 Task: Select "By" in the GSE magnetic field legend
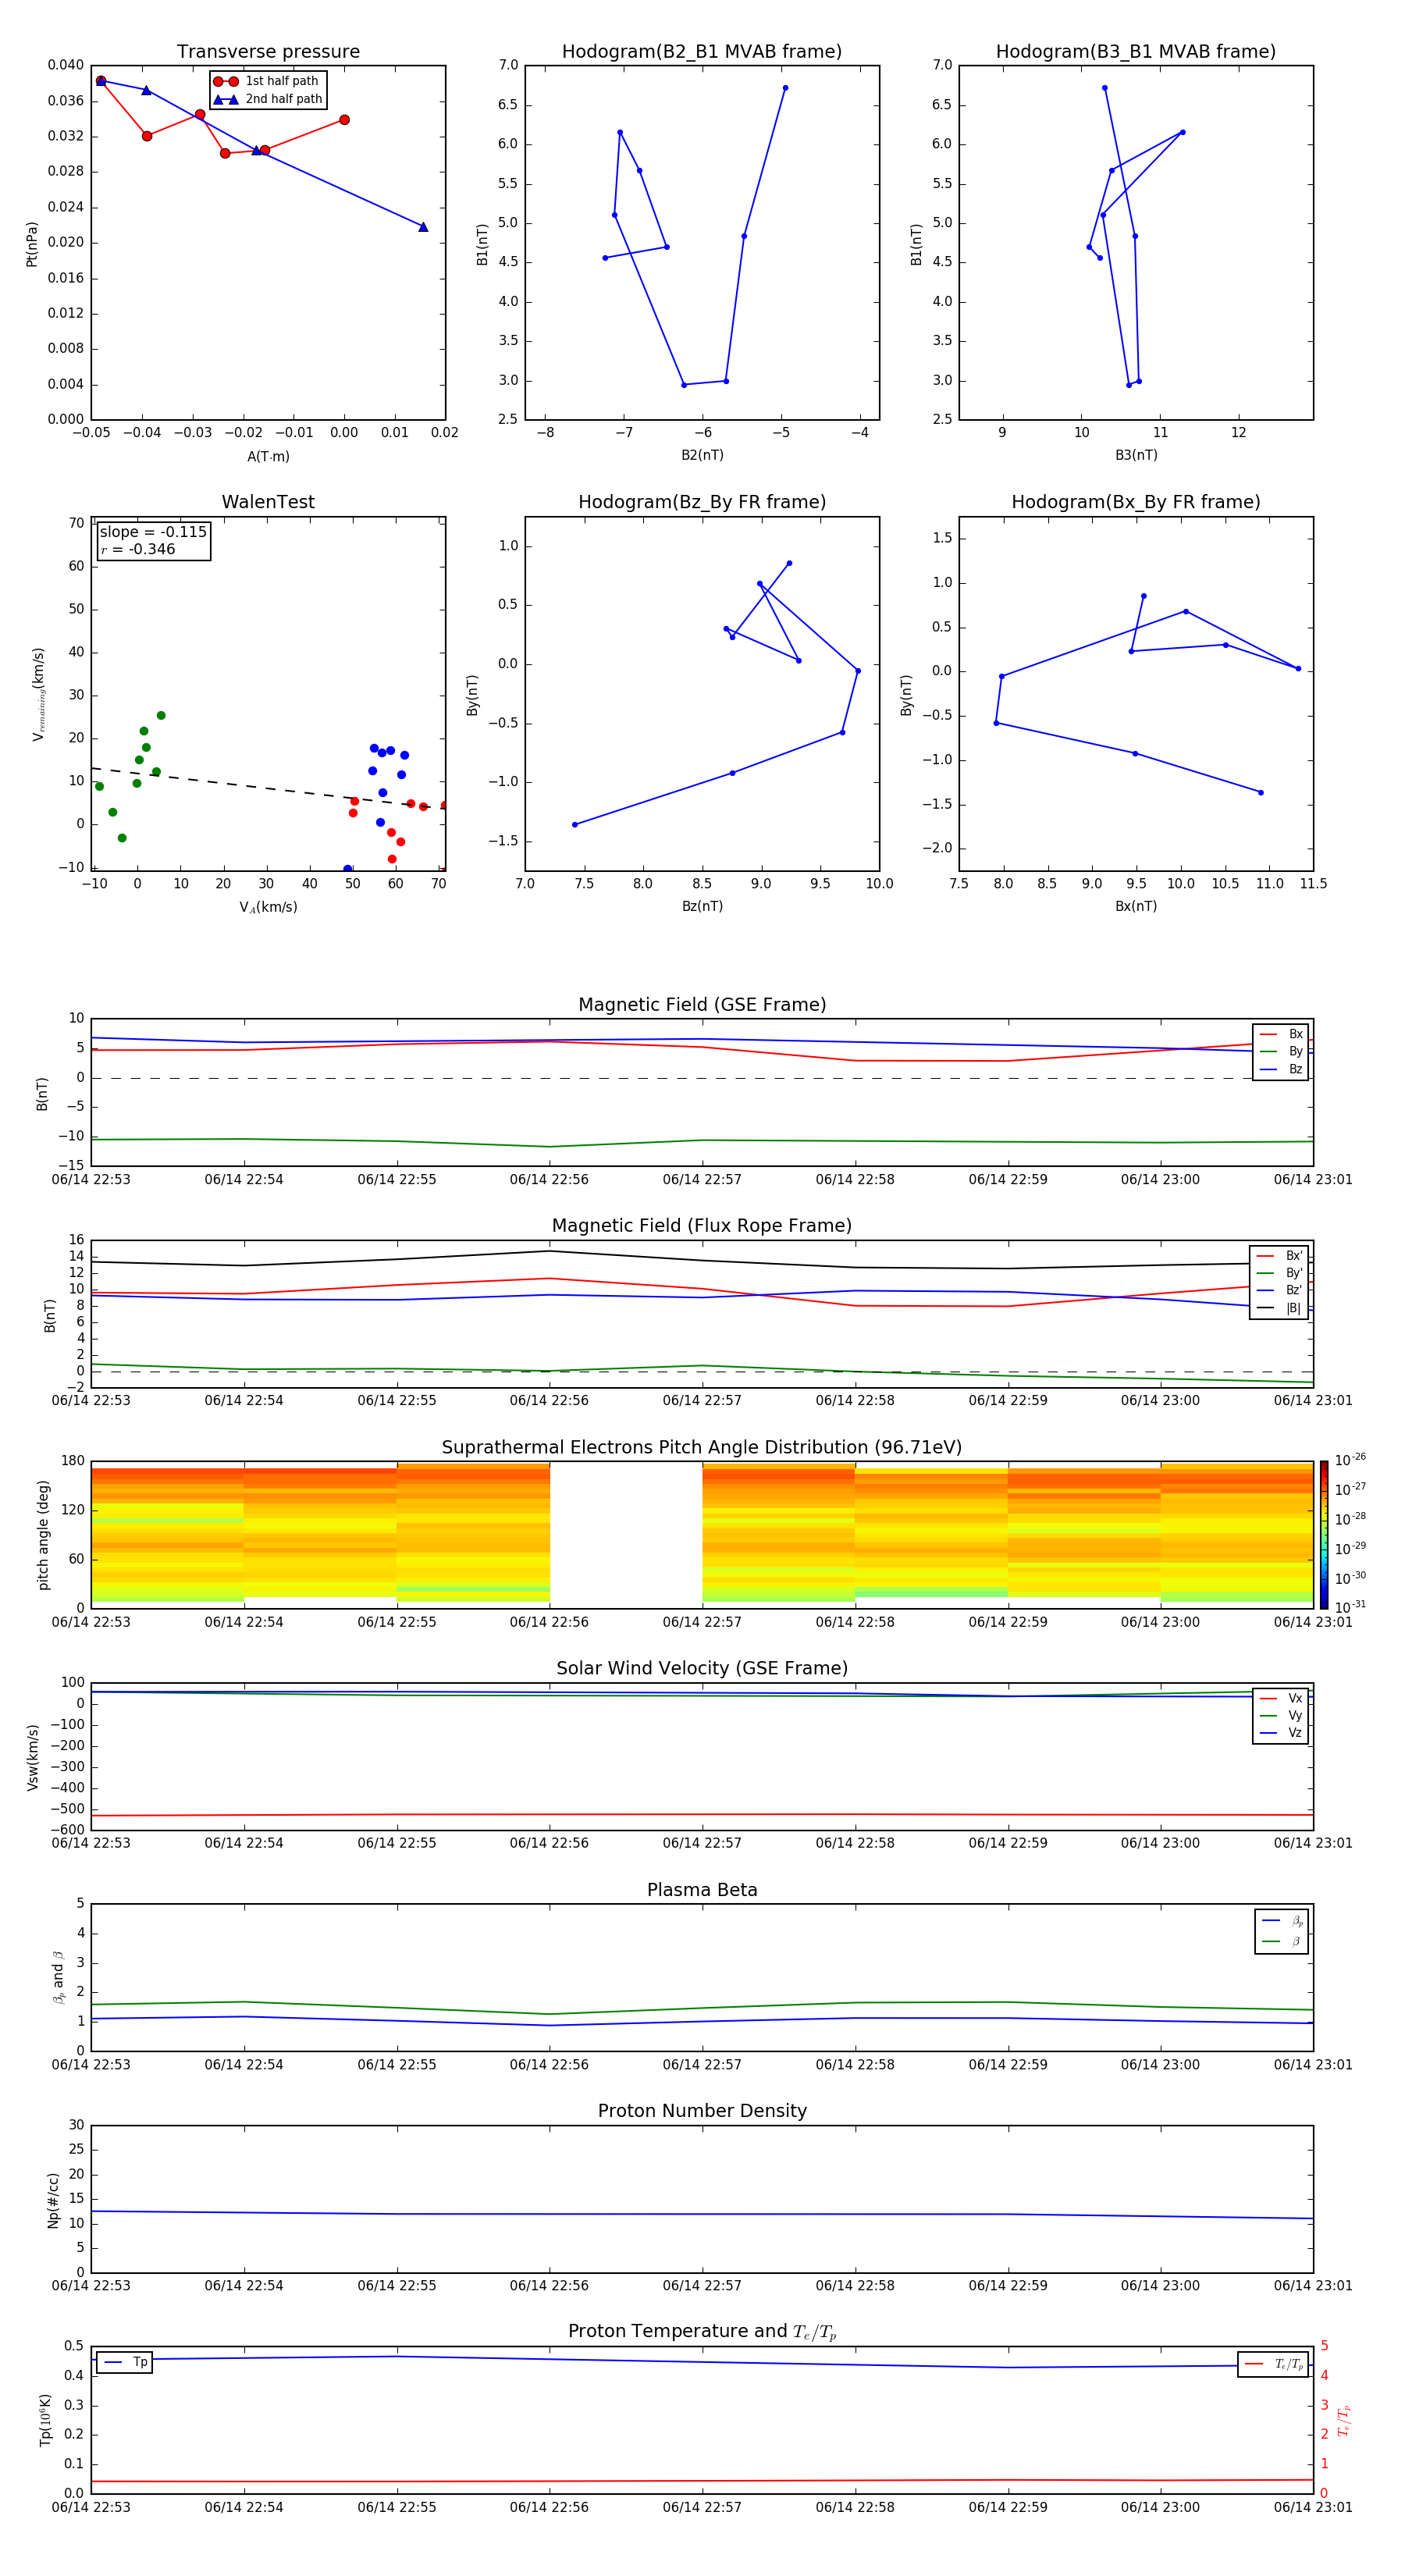click(x=1281, y=1051)
